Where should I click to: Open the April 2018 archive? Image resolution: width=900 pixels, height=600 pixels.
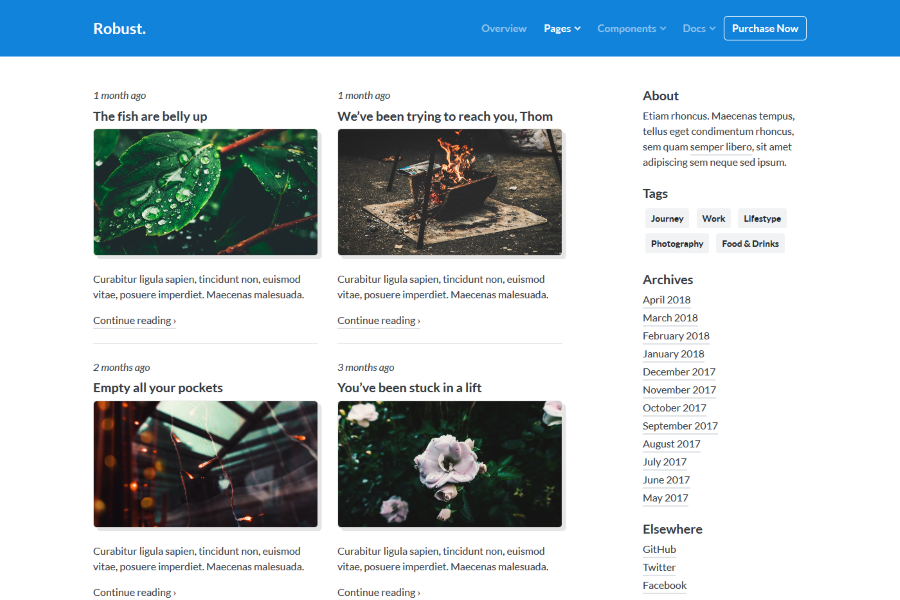[666, 300]
